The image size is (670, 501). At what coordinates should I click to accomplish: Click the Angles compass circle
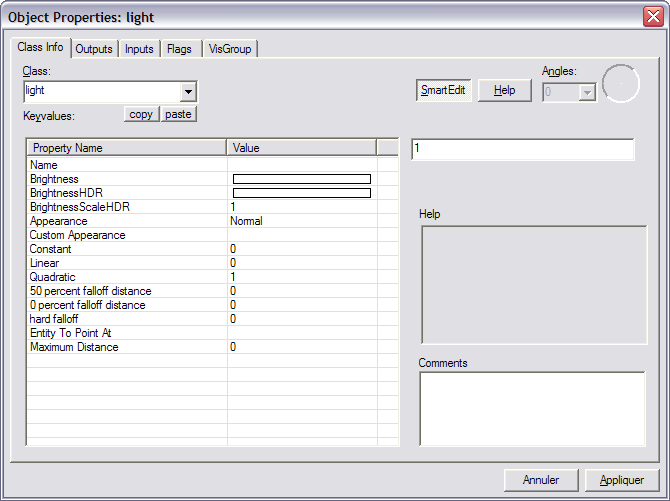point(620,84)
